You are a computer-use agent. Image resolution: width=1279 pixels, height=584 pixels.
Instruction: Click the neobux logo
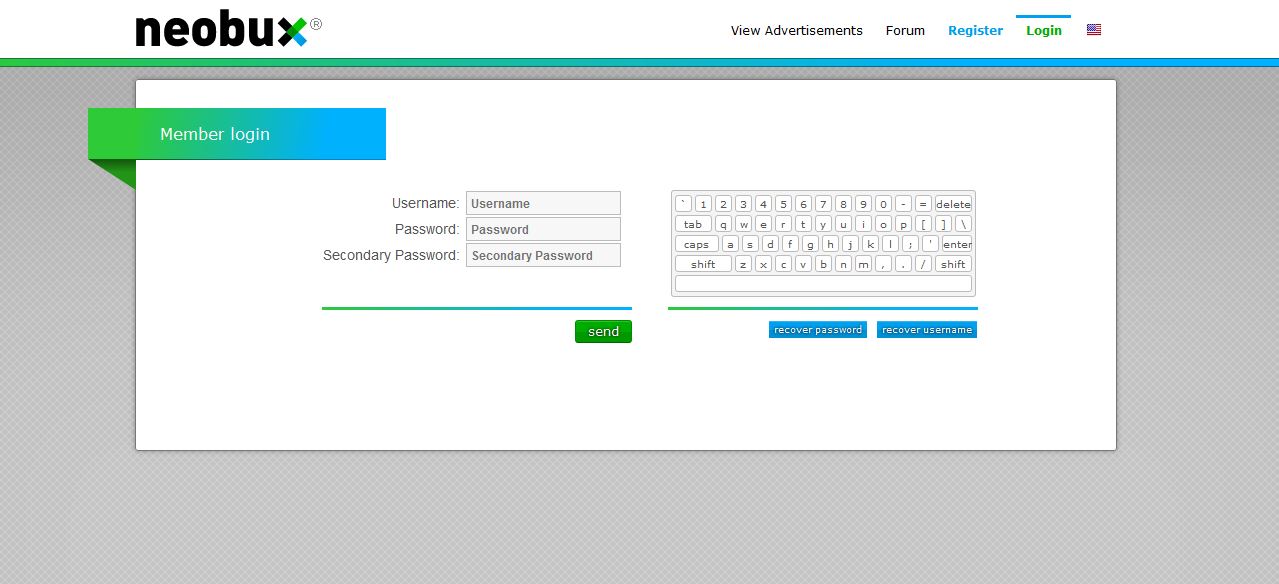(228, 30)
